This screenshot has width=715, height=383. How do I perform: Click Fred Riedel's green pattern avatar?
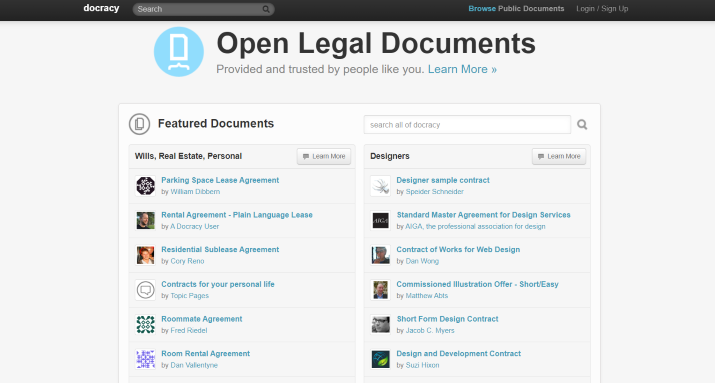[145, 325]
